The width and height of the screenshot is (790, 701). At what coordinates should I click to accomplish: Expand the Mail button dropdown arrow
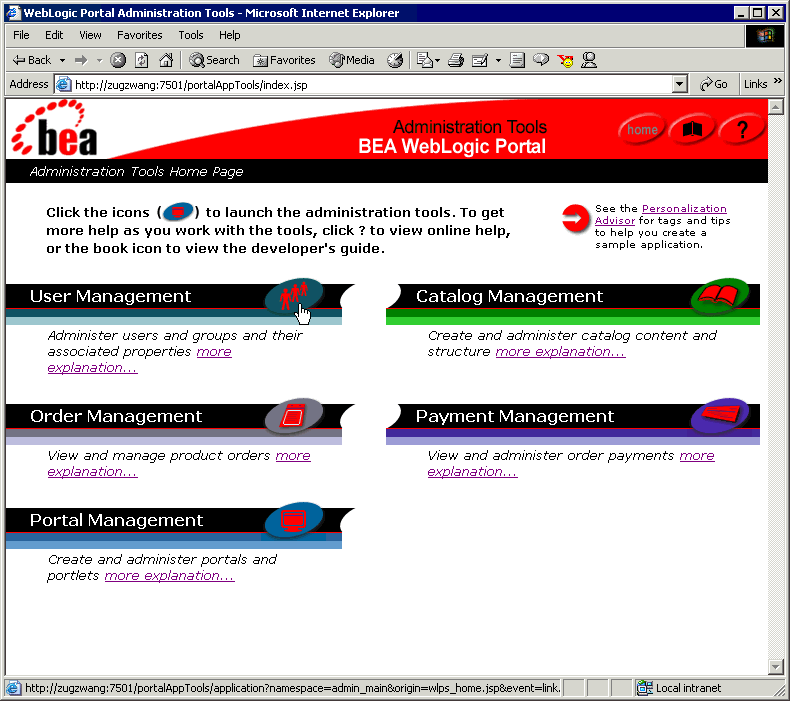point(437,60)
